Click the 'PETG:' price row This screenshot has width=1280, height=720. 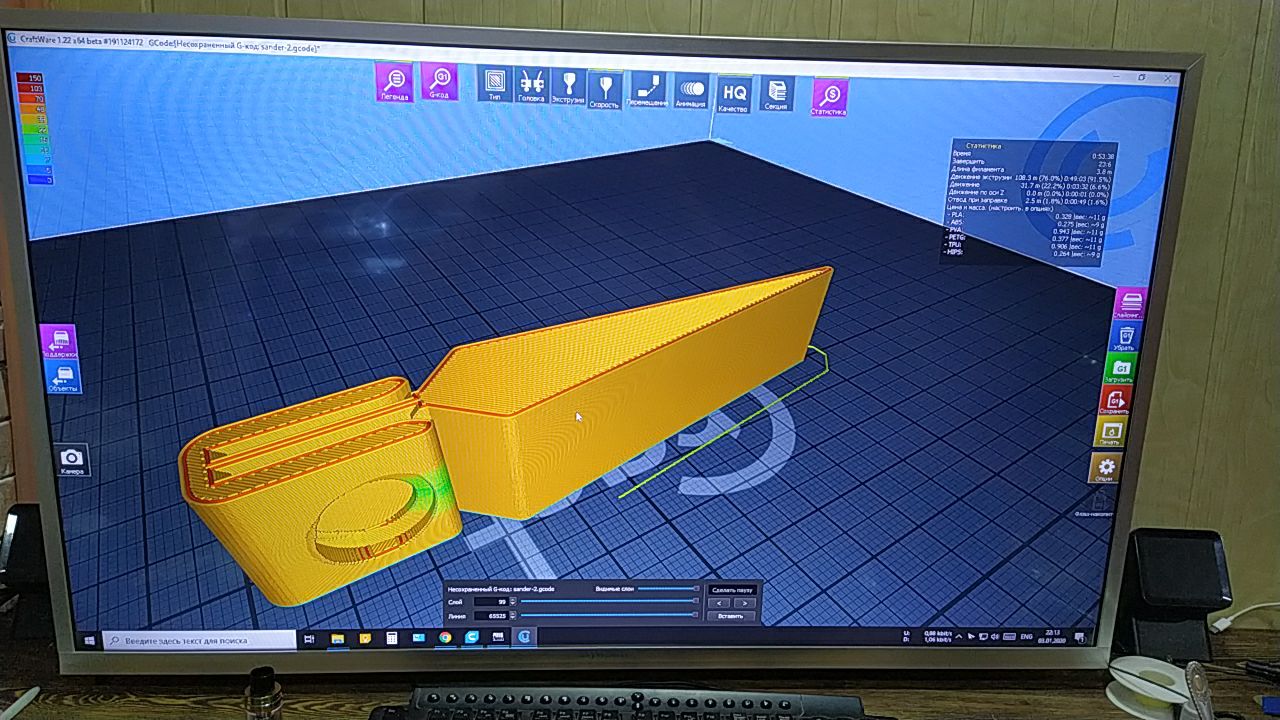pos(1022,239)
